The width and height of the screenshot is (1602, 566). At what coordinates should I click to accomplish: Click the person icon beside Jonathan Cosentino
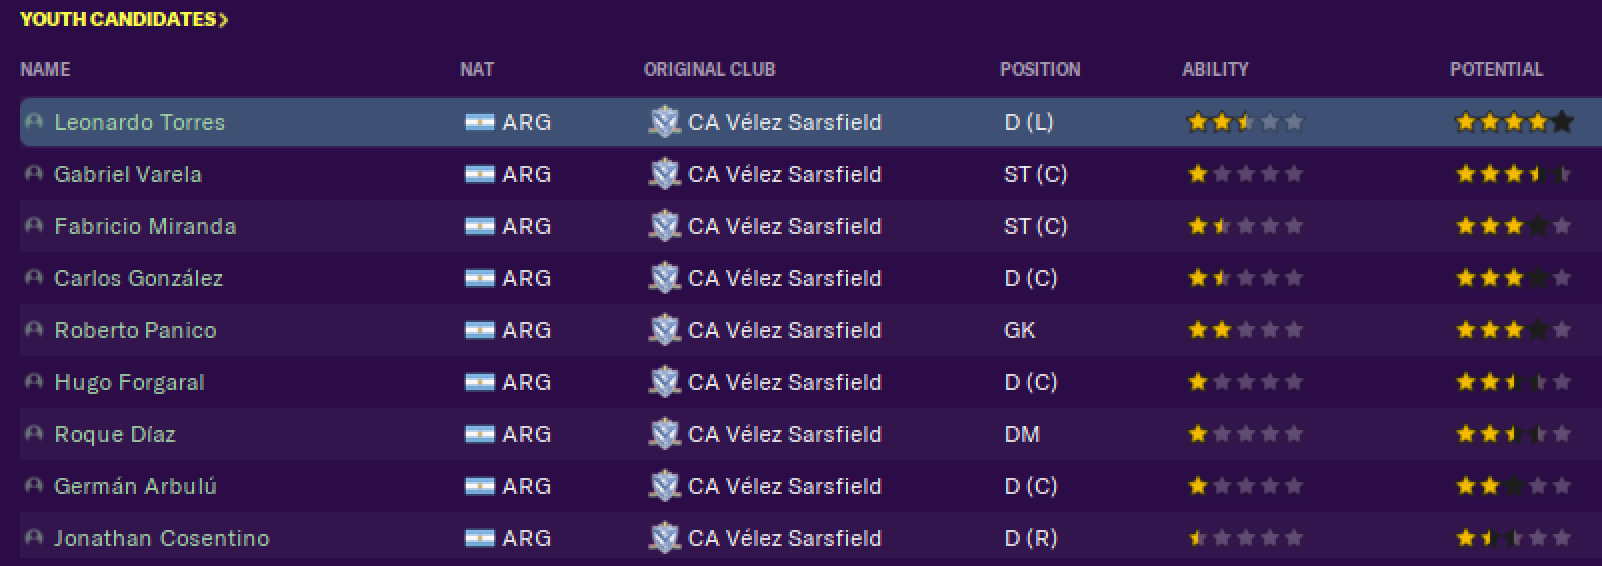(x=34, y=538)
